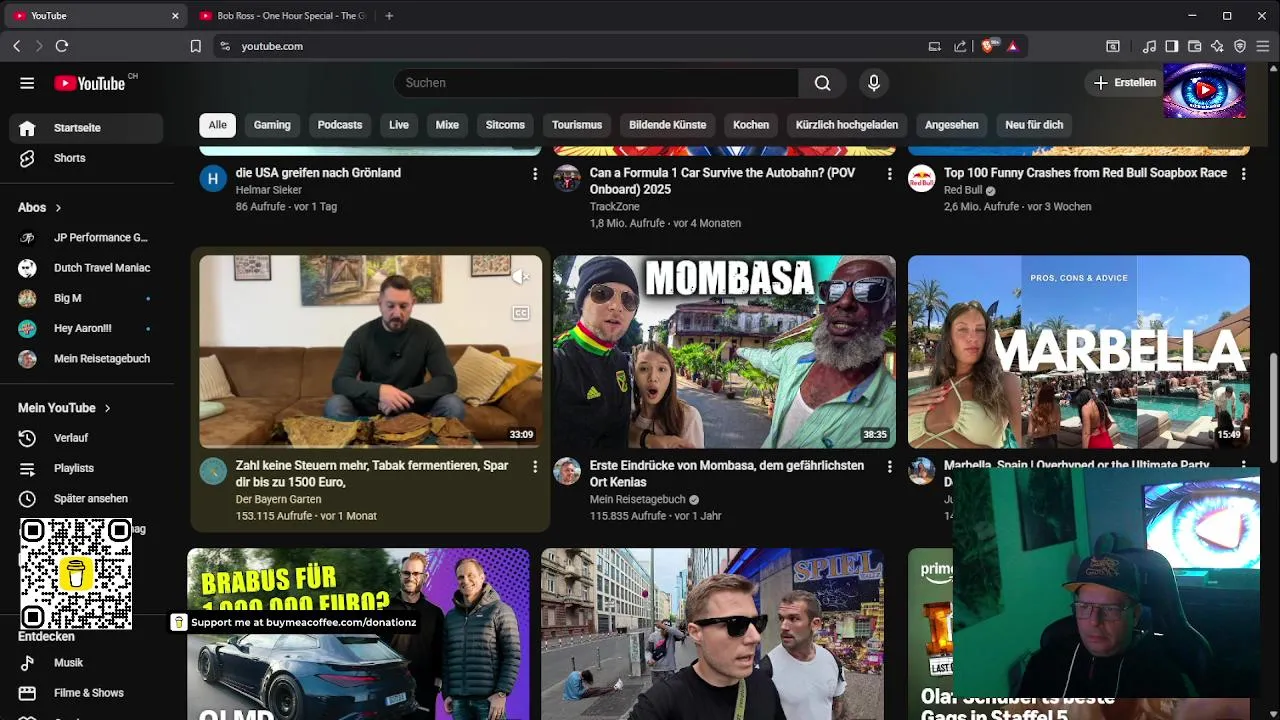
Task: Select the Kürzlich hochgeladen chip
Action: click(x=847, y=125)
